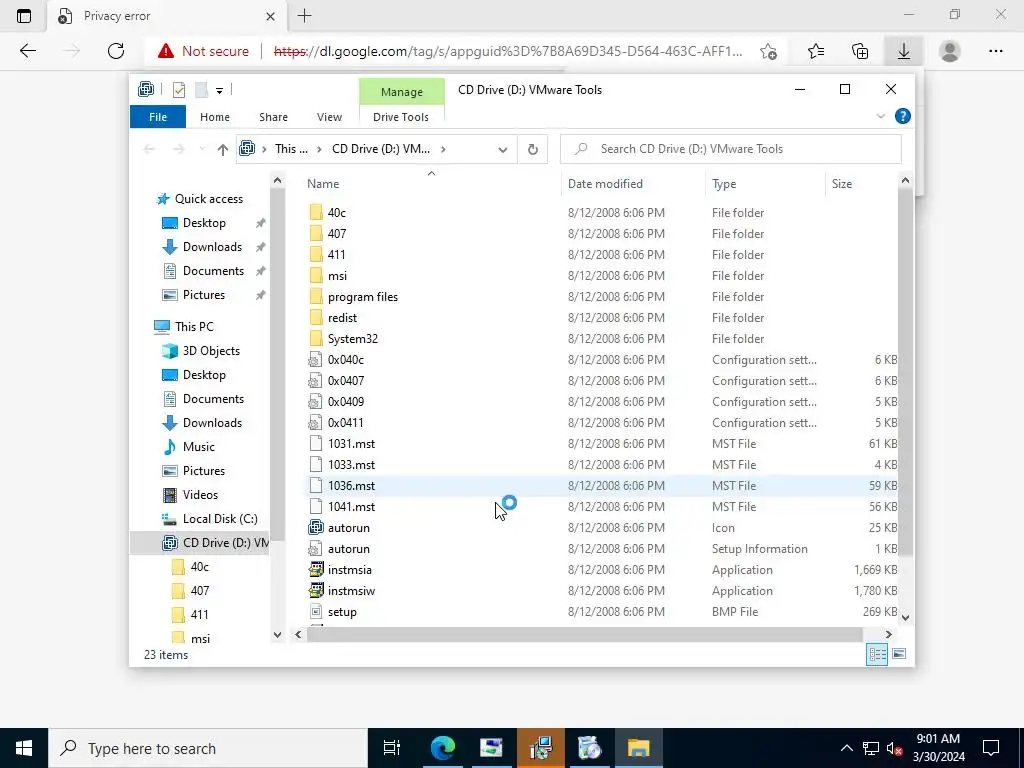Viewport: 1024px width, 768px height.
Task: Select the instmsiw application icon
Action: coord(315,590)
